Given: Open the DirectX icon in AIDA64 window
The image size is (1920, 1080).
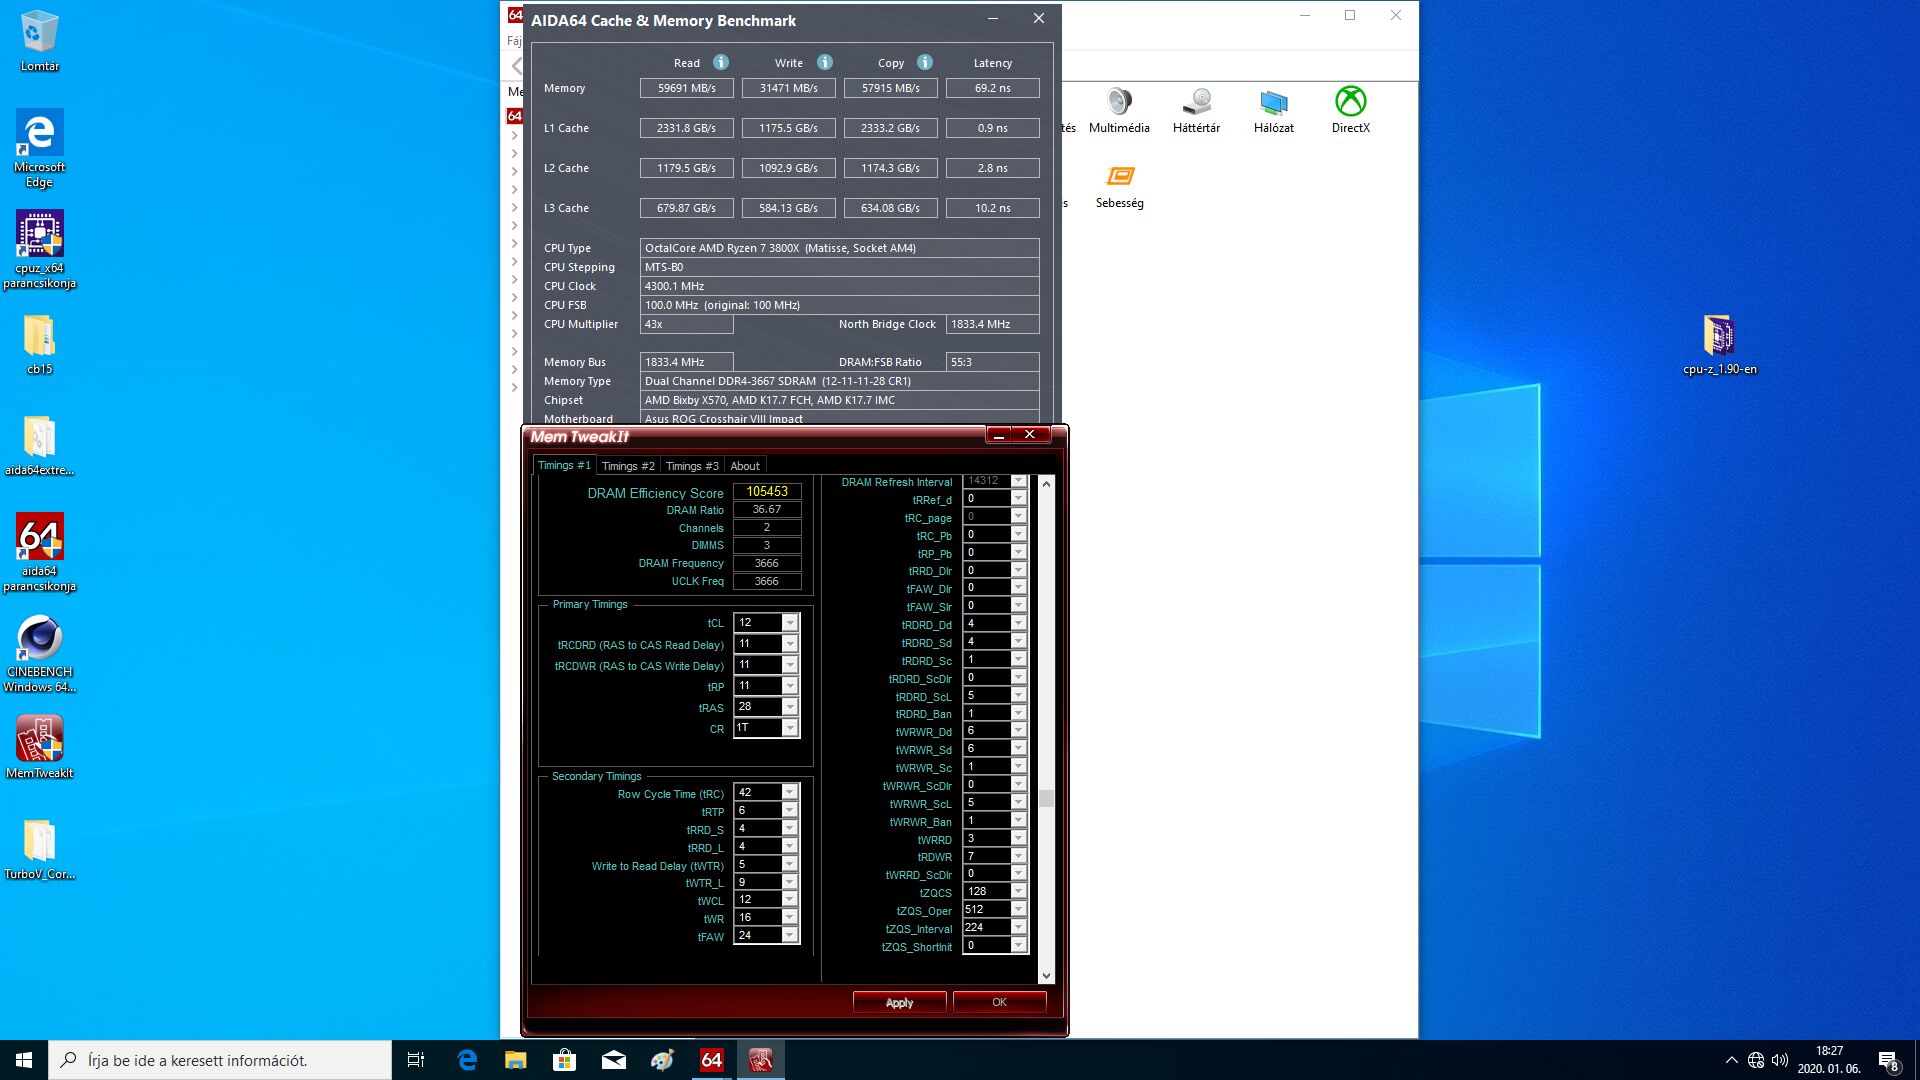Looking at the screenshot, I should coord(1350,110).
